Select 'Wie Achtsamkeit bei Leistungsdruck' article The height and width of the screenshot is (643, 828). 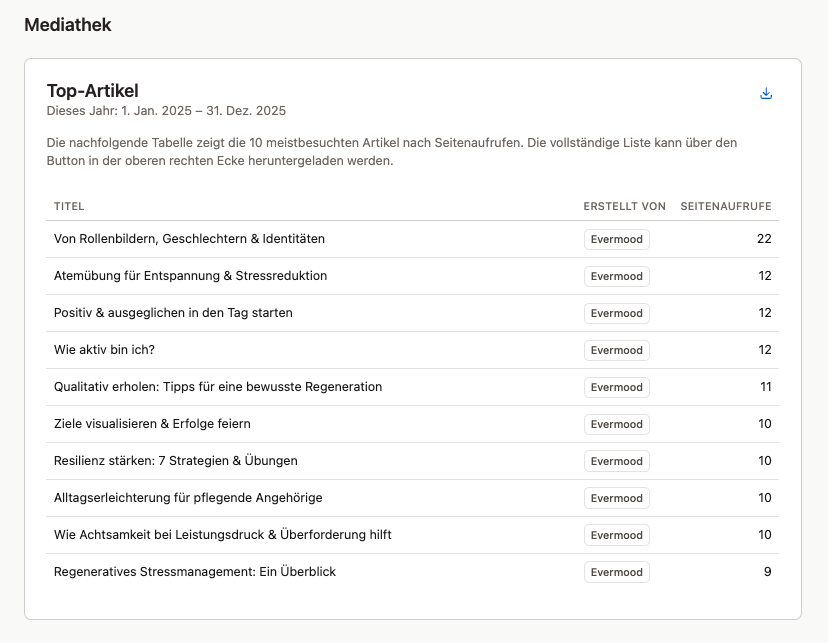pyautogui.click(x=222, y=535)
